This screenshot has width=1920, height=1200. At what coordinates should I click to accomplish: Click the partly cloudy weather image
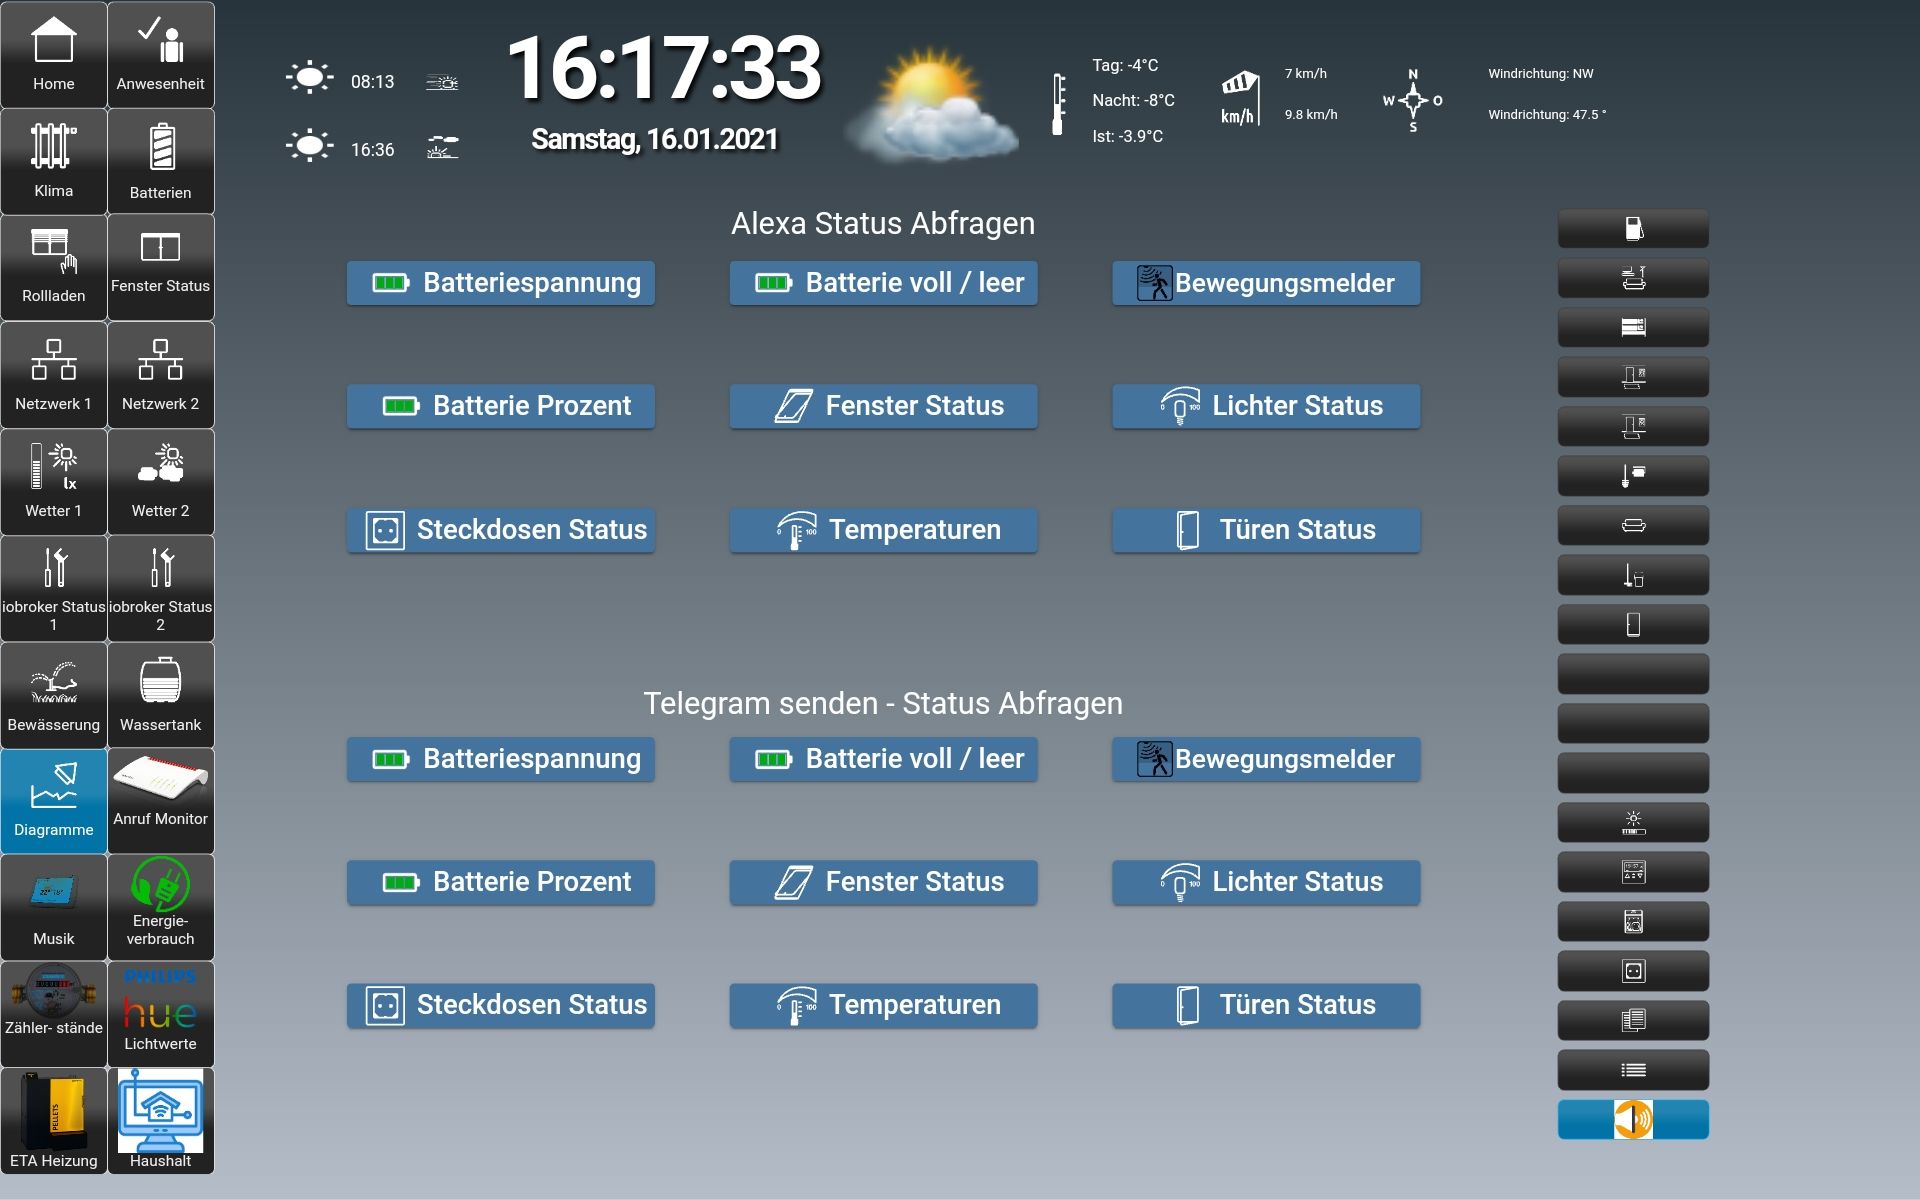pos(931,105)
